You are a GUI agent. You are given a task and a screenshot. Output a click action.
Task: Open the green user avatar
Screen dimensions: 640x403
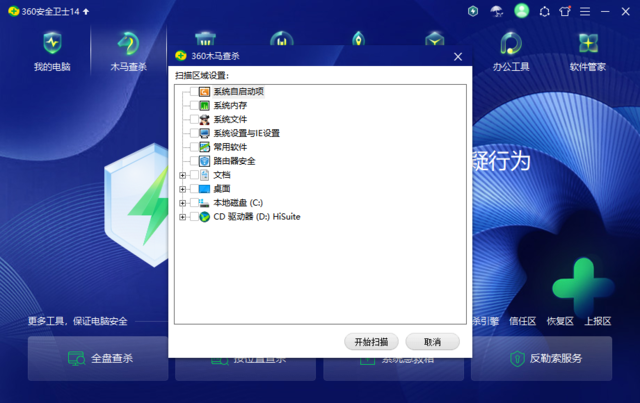click(521, 11)
